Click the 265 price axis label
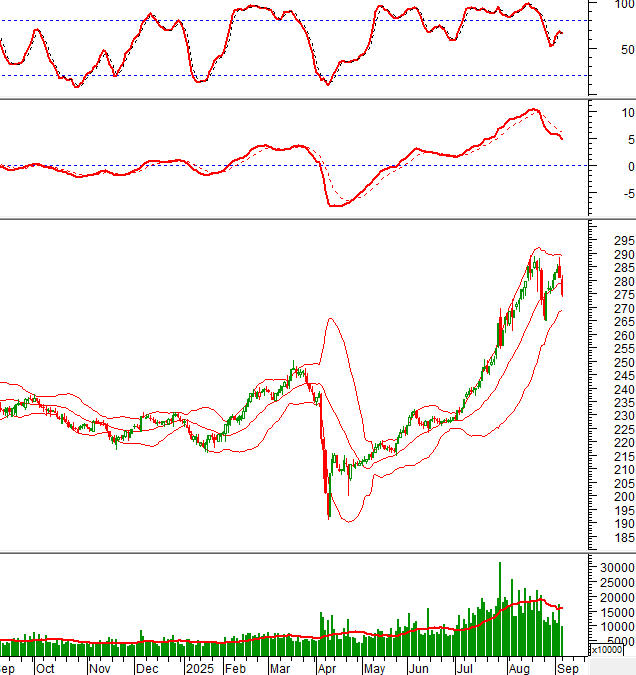636x675 pixels. (x=624, y=322)
